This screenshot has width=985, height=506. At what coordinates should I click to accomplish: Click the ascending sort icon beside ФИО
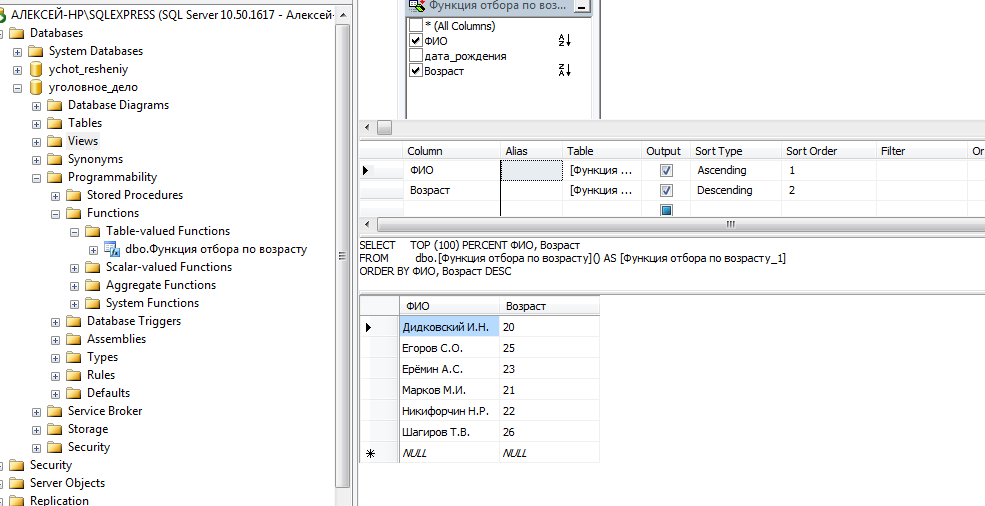pos(564,41)
